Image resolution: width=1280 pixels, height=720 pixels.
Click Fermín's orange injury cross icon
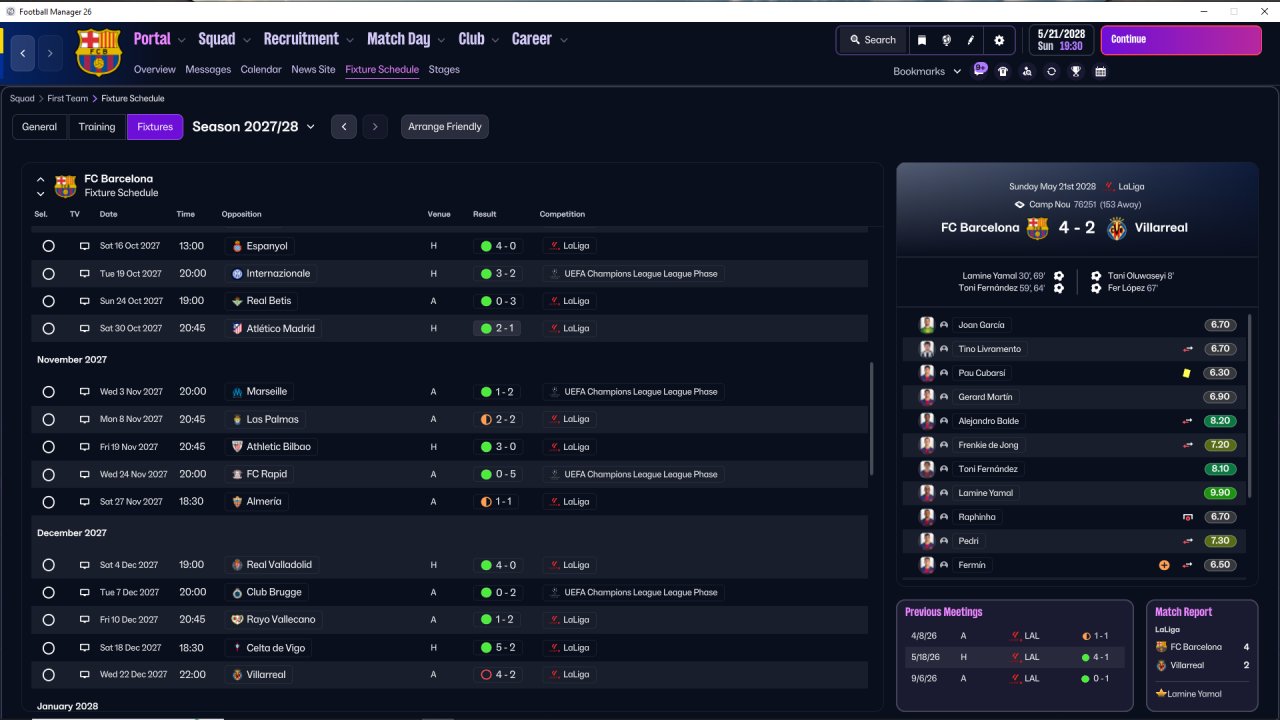point(1164,565)
